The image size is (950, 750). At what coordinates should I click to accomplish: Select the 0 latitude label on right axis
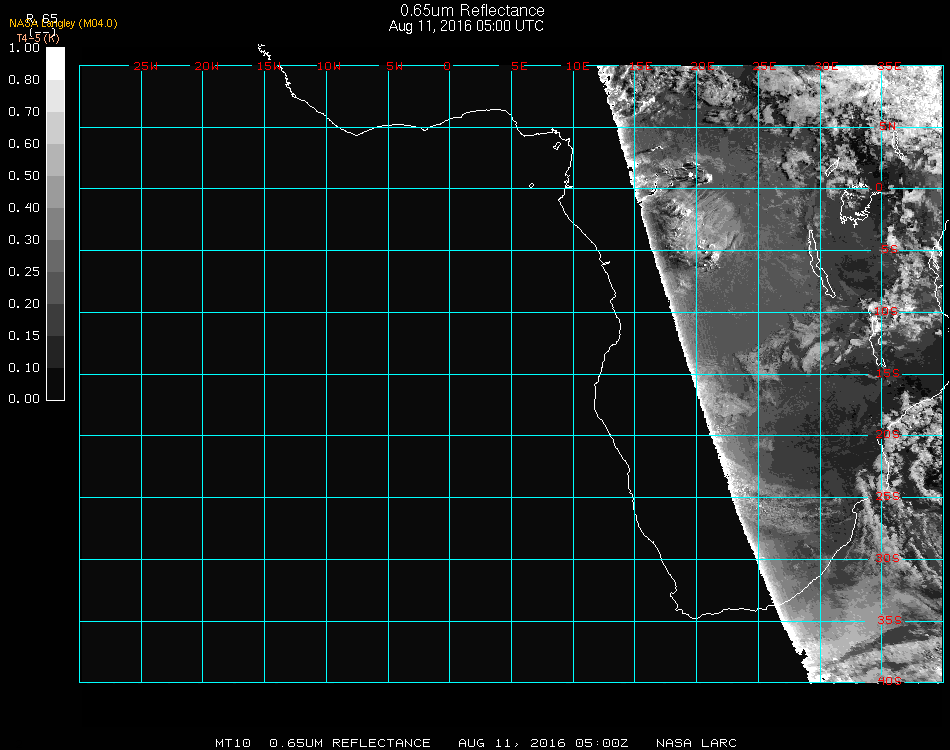pyautogui.click(x=879, y=188)
